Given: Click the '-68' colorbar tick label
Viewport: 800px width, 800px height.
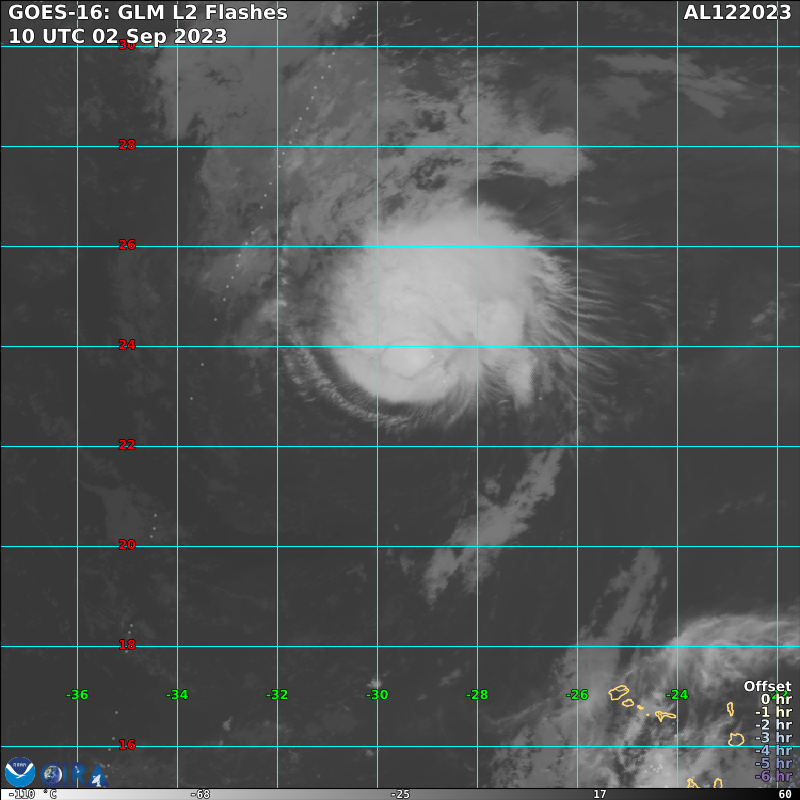Looking at the screenshot, I should pos(200,794).
